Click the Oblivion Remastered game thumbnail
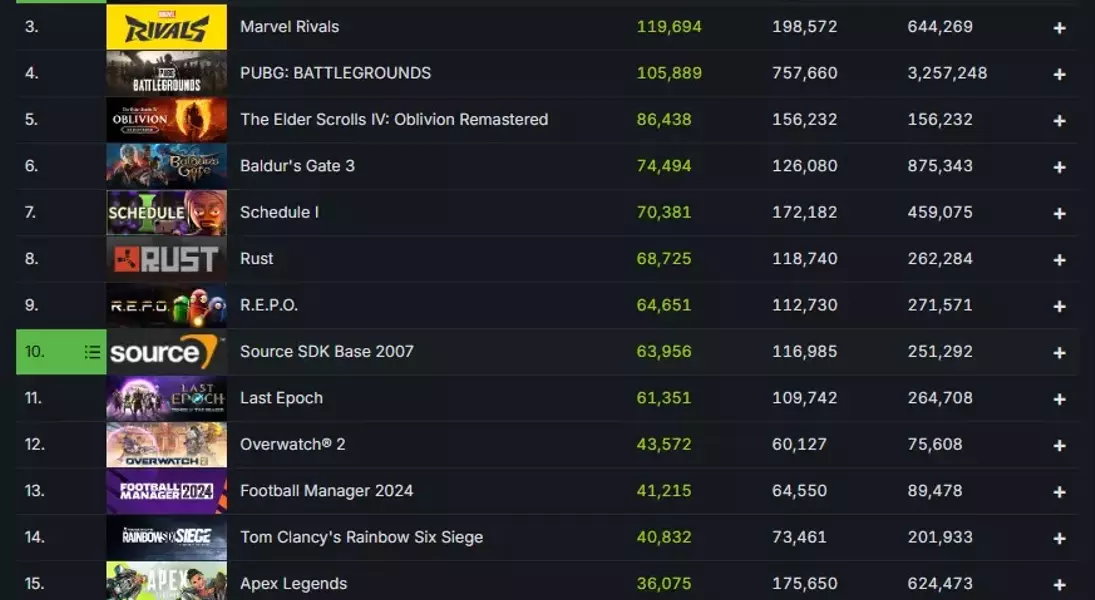Image resolution: width=1095 pixels, height=600 pixels. pyautogui.click(x=166, y=120)
